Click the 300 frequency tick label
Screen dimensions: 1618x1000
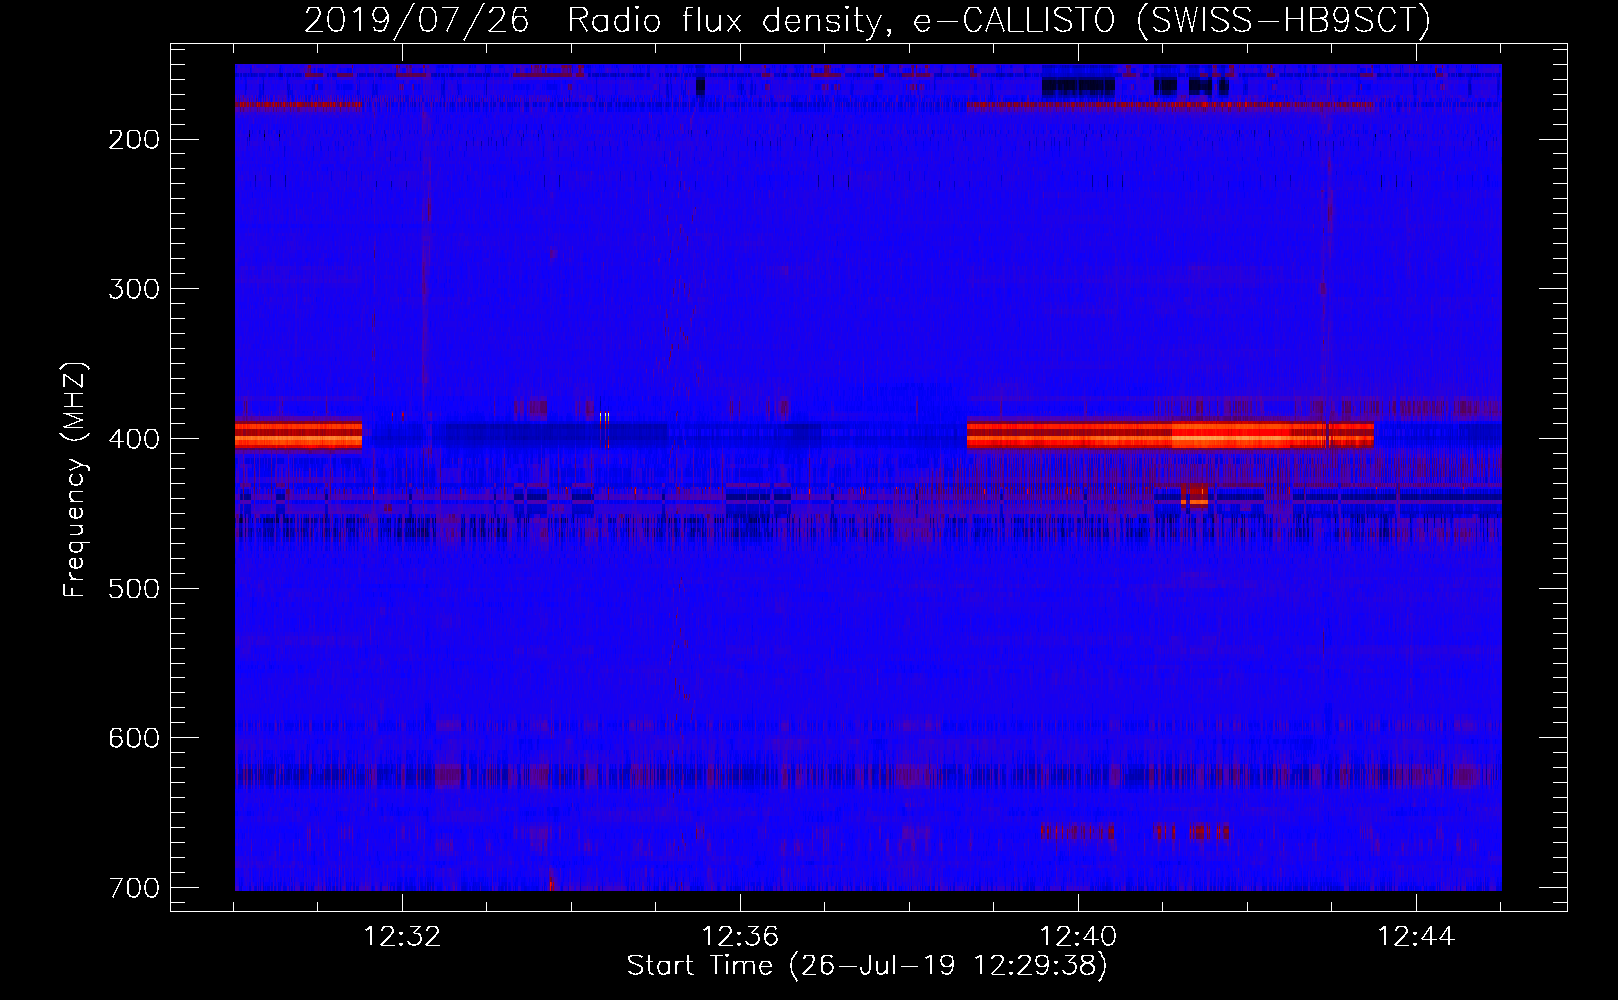[133, 289]
